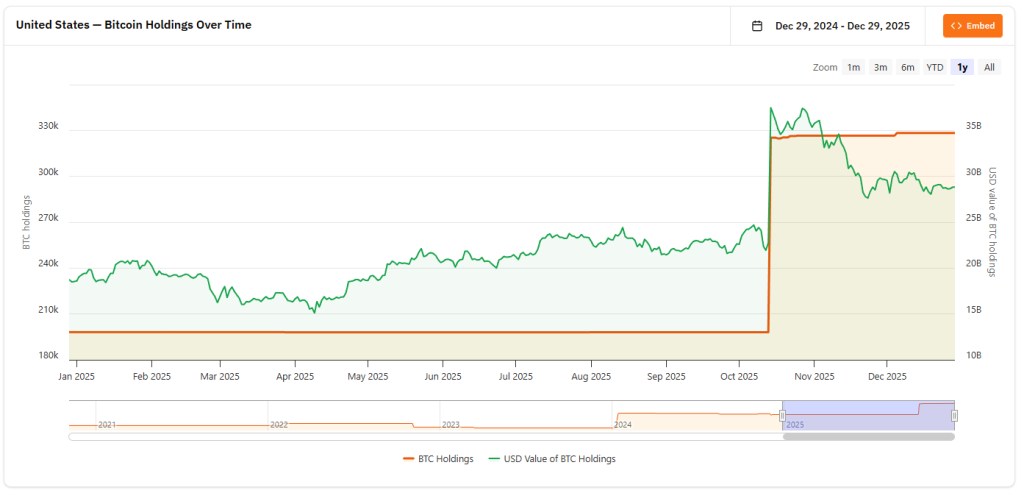The width and height of the screenshot is (1024, 493).
Task: Set zoom to 1m
Action: click(x=853, y=67)
